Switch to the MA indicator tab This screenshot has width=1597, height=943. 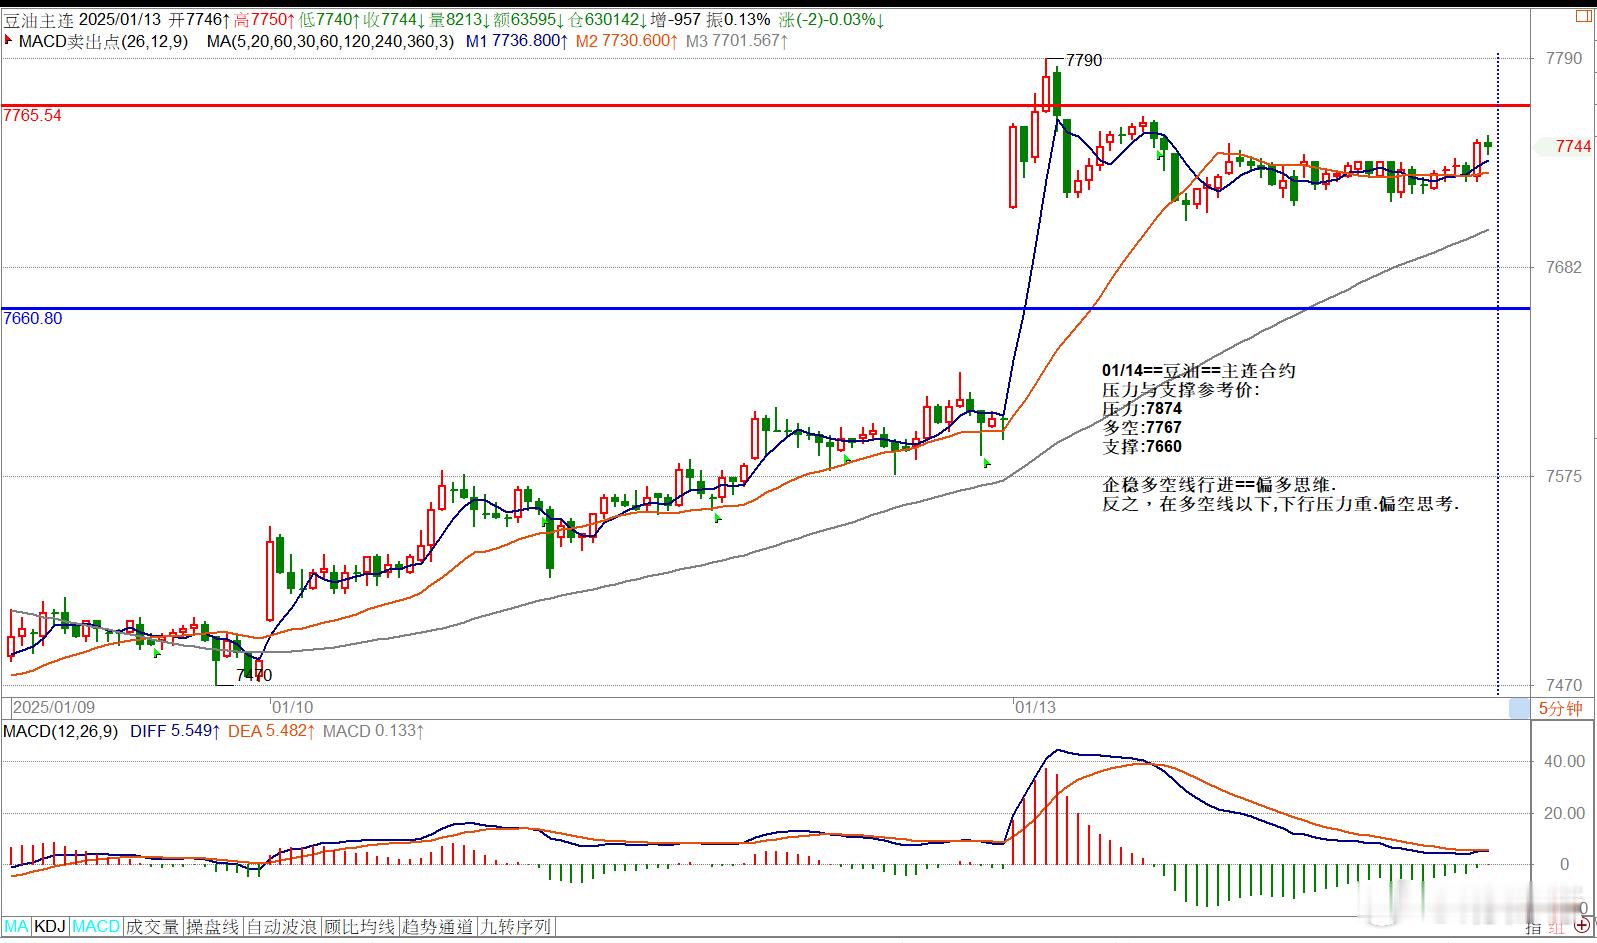click(x=17, y=927)
